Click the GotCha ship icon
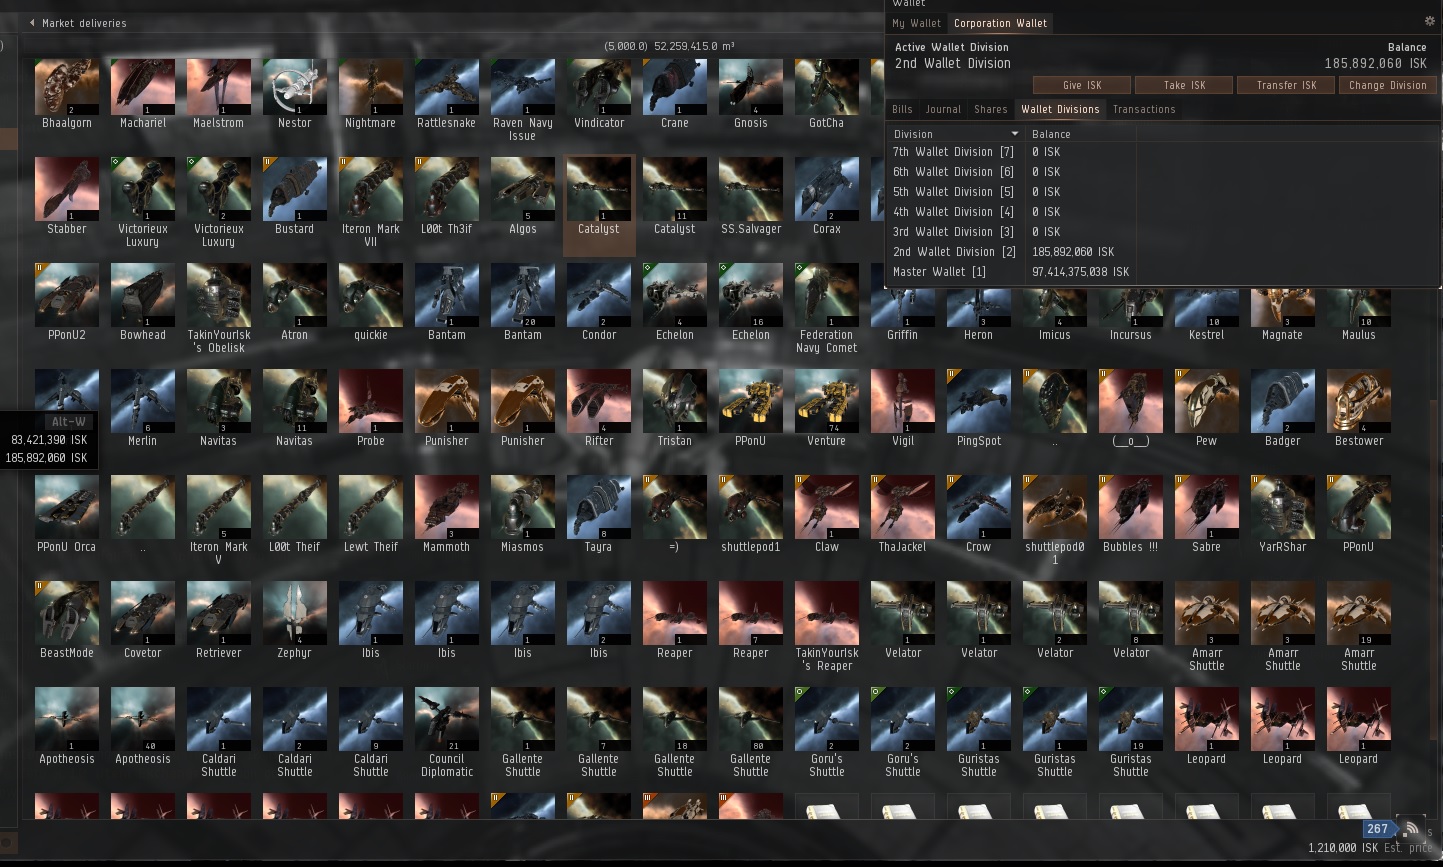Viewport: 1443px width, 867px height. pyautogui.click(x=827, y=87)
